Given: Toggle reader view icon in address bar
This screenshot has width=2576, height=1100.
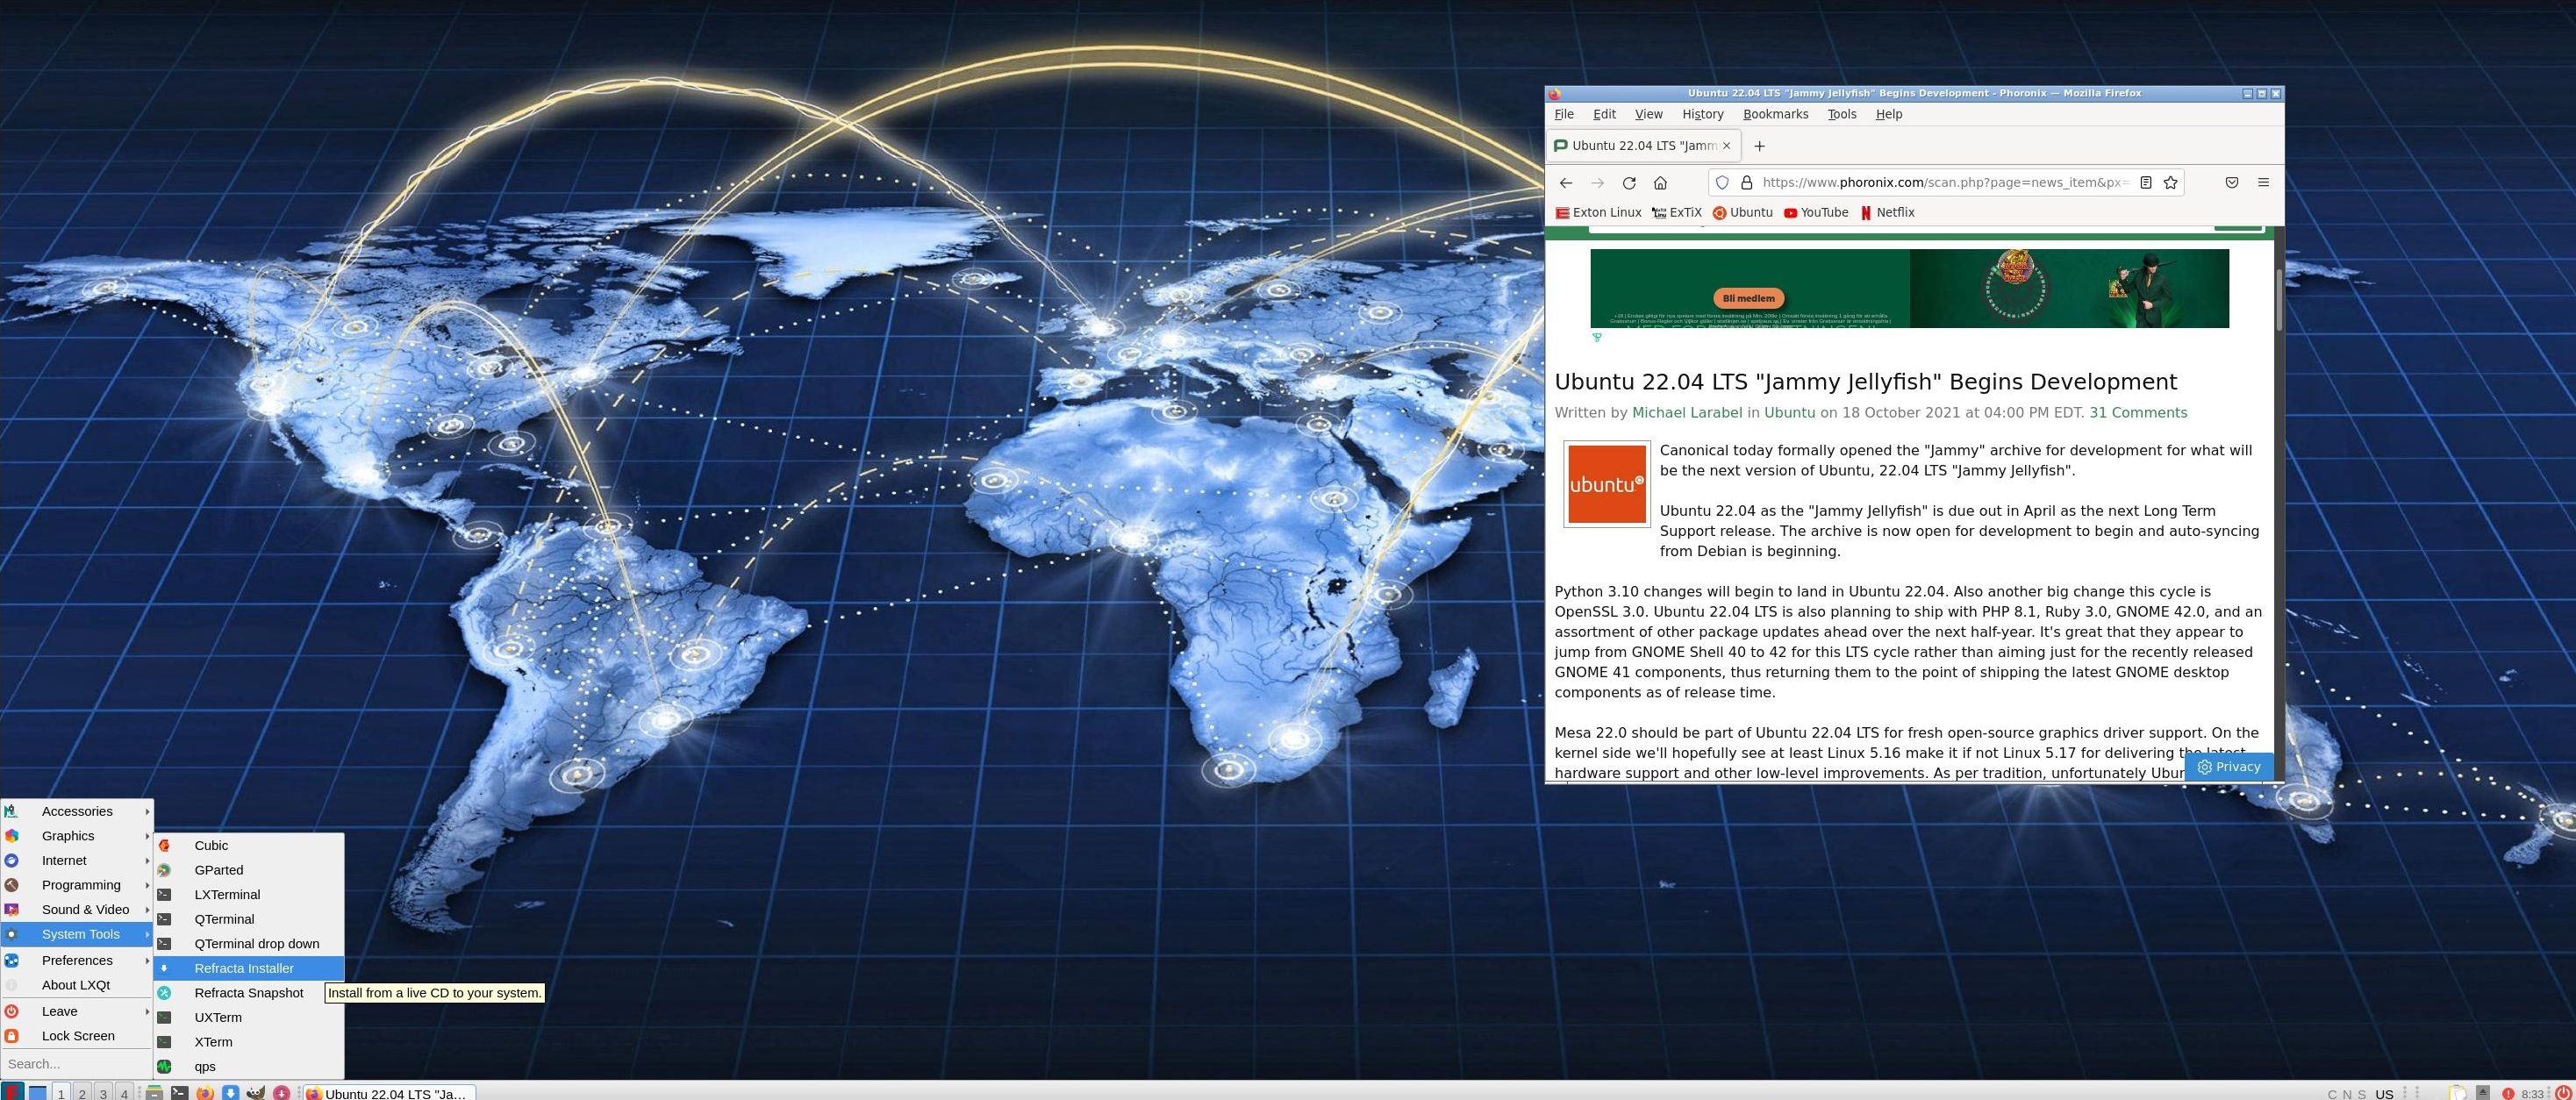Looking at the screenshot, I should [x=2145, y=183].
